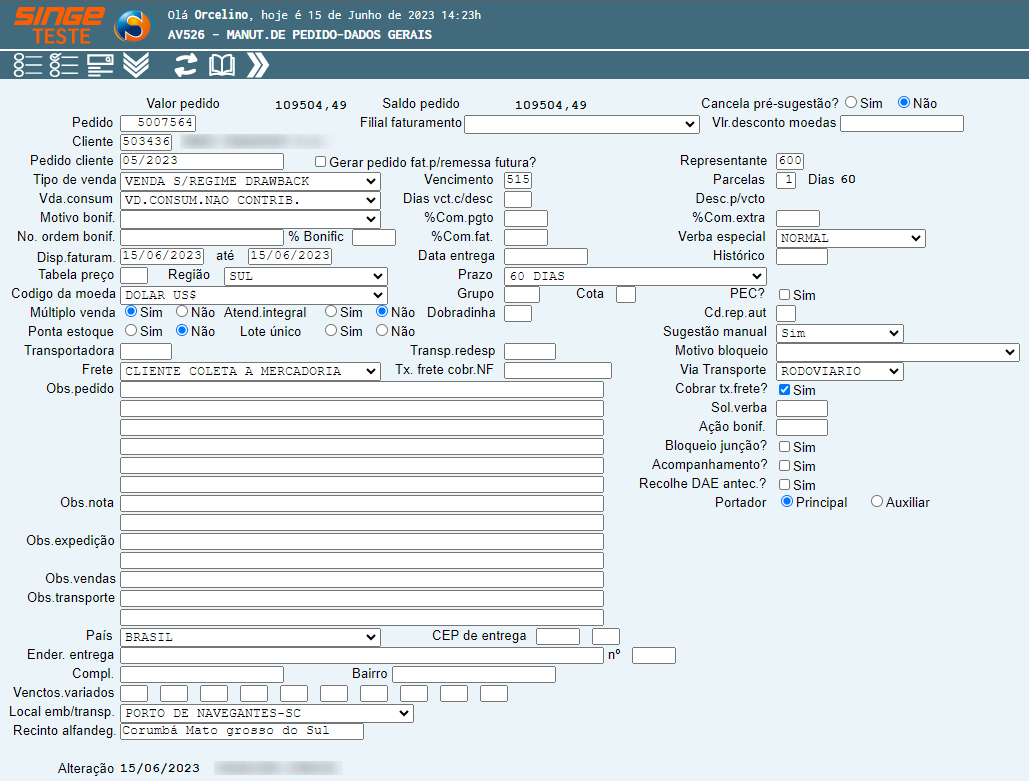The height and width of the screenshot is (781, 1029).
Task: Click the Parcelas field
Action: [x=786, y=180]
